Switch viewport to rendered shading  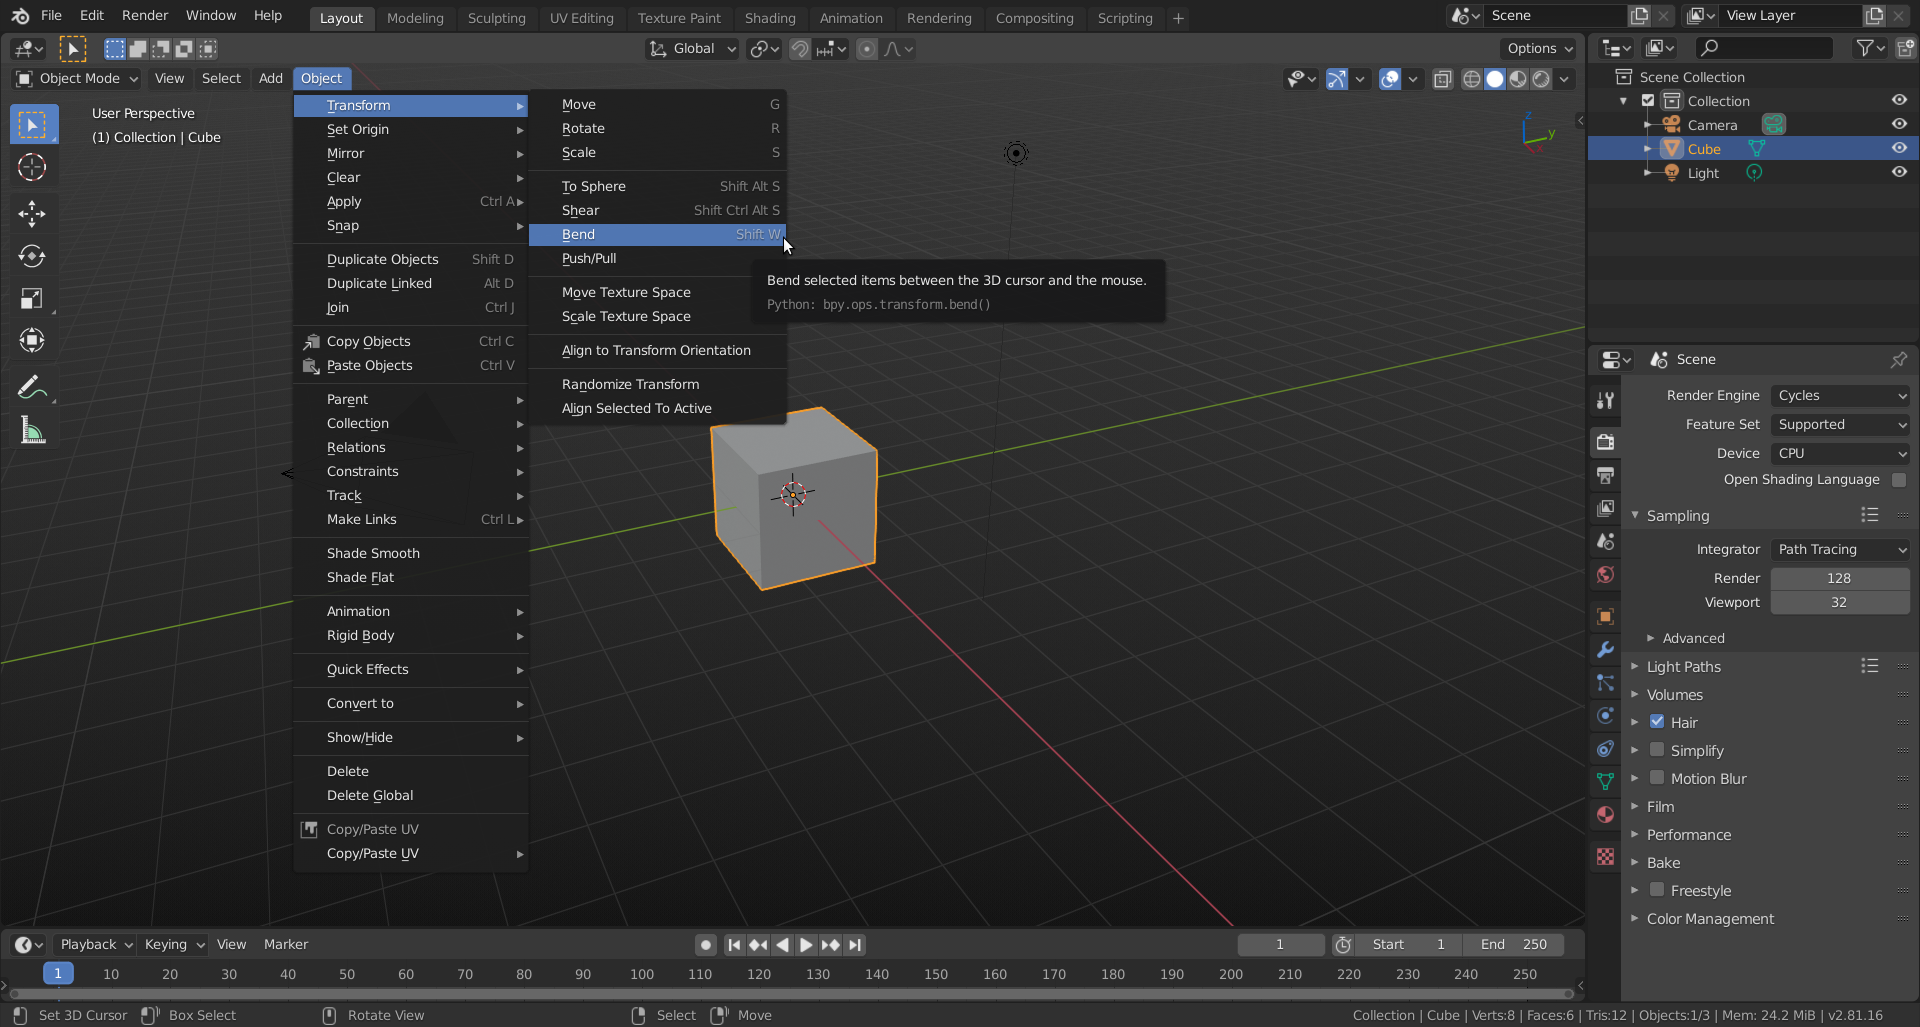1542,79
